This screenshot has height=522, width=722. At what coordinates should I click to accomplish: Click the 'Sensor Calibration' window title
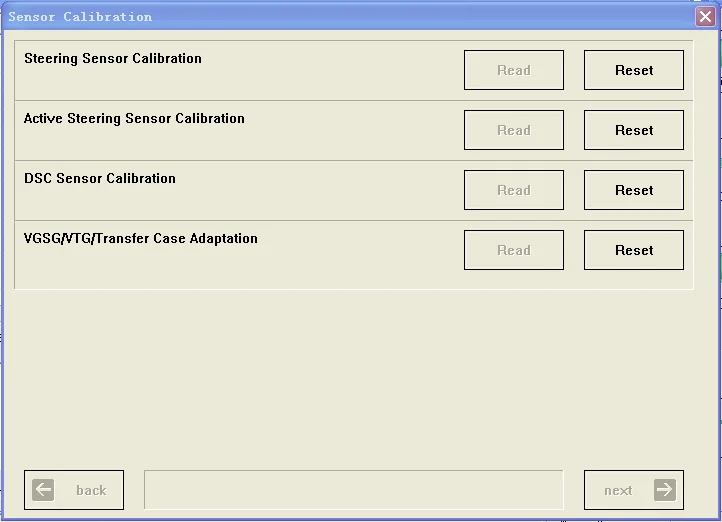80,17
